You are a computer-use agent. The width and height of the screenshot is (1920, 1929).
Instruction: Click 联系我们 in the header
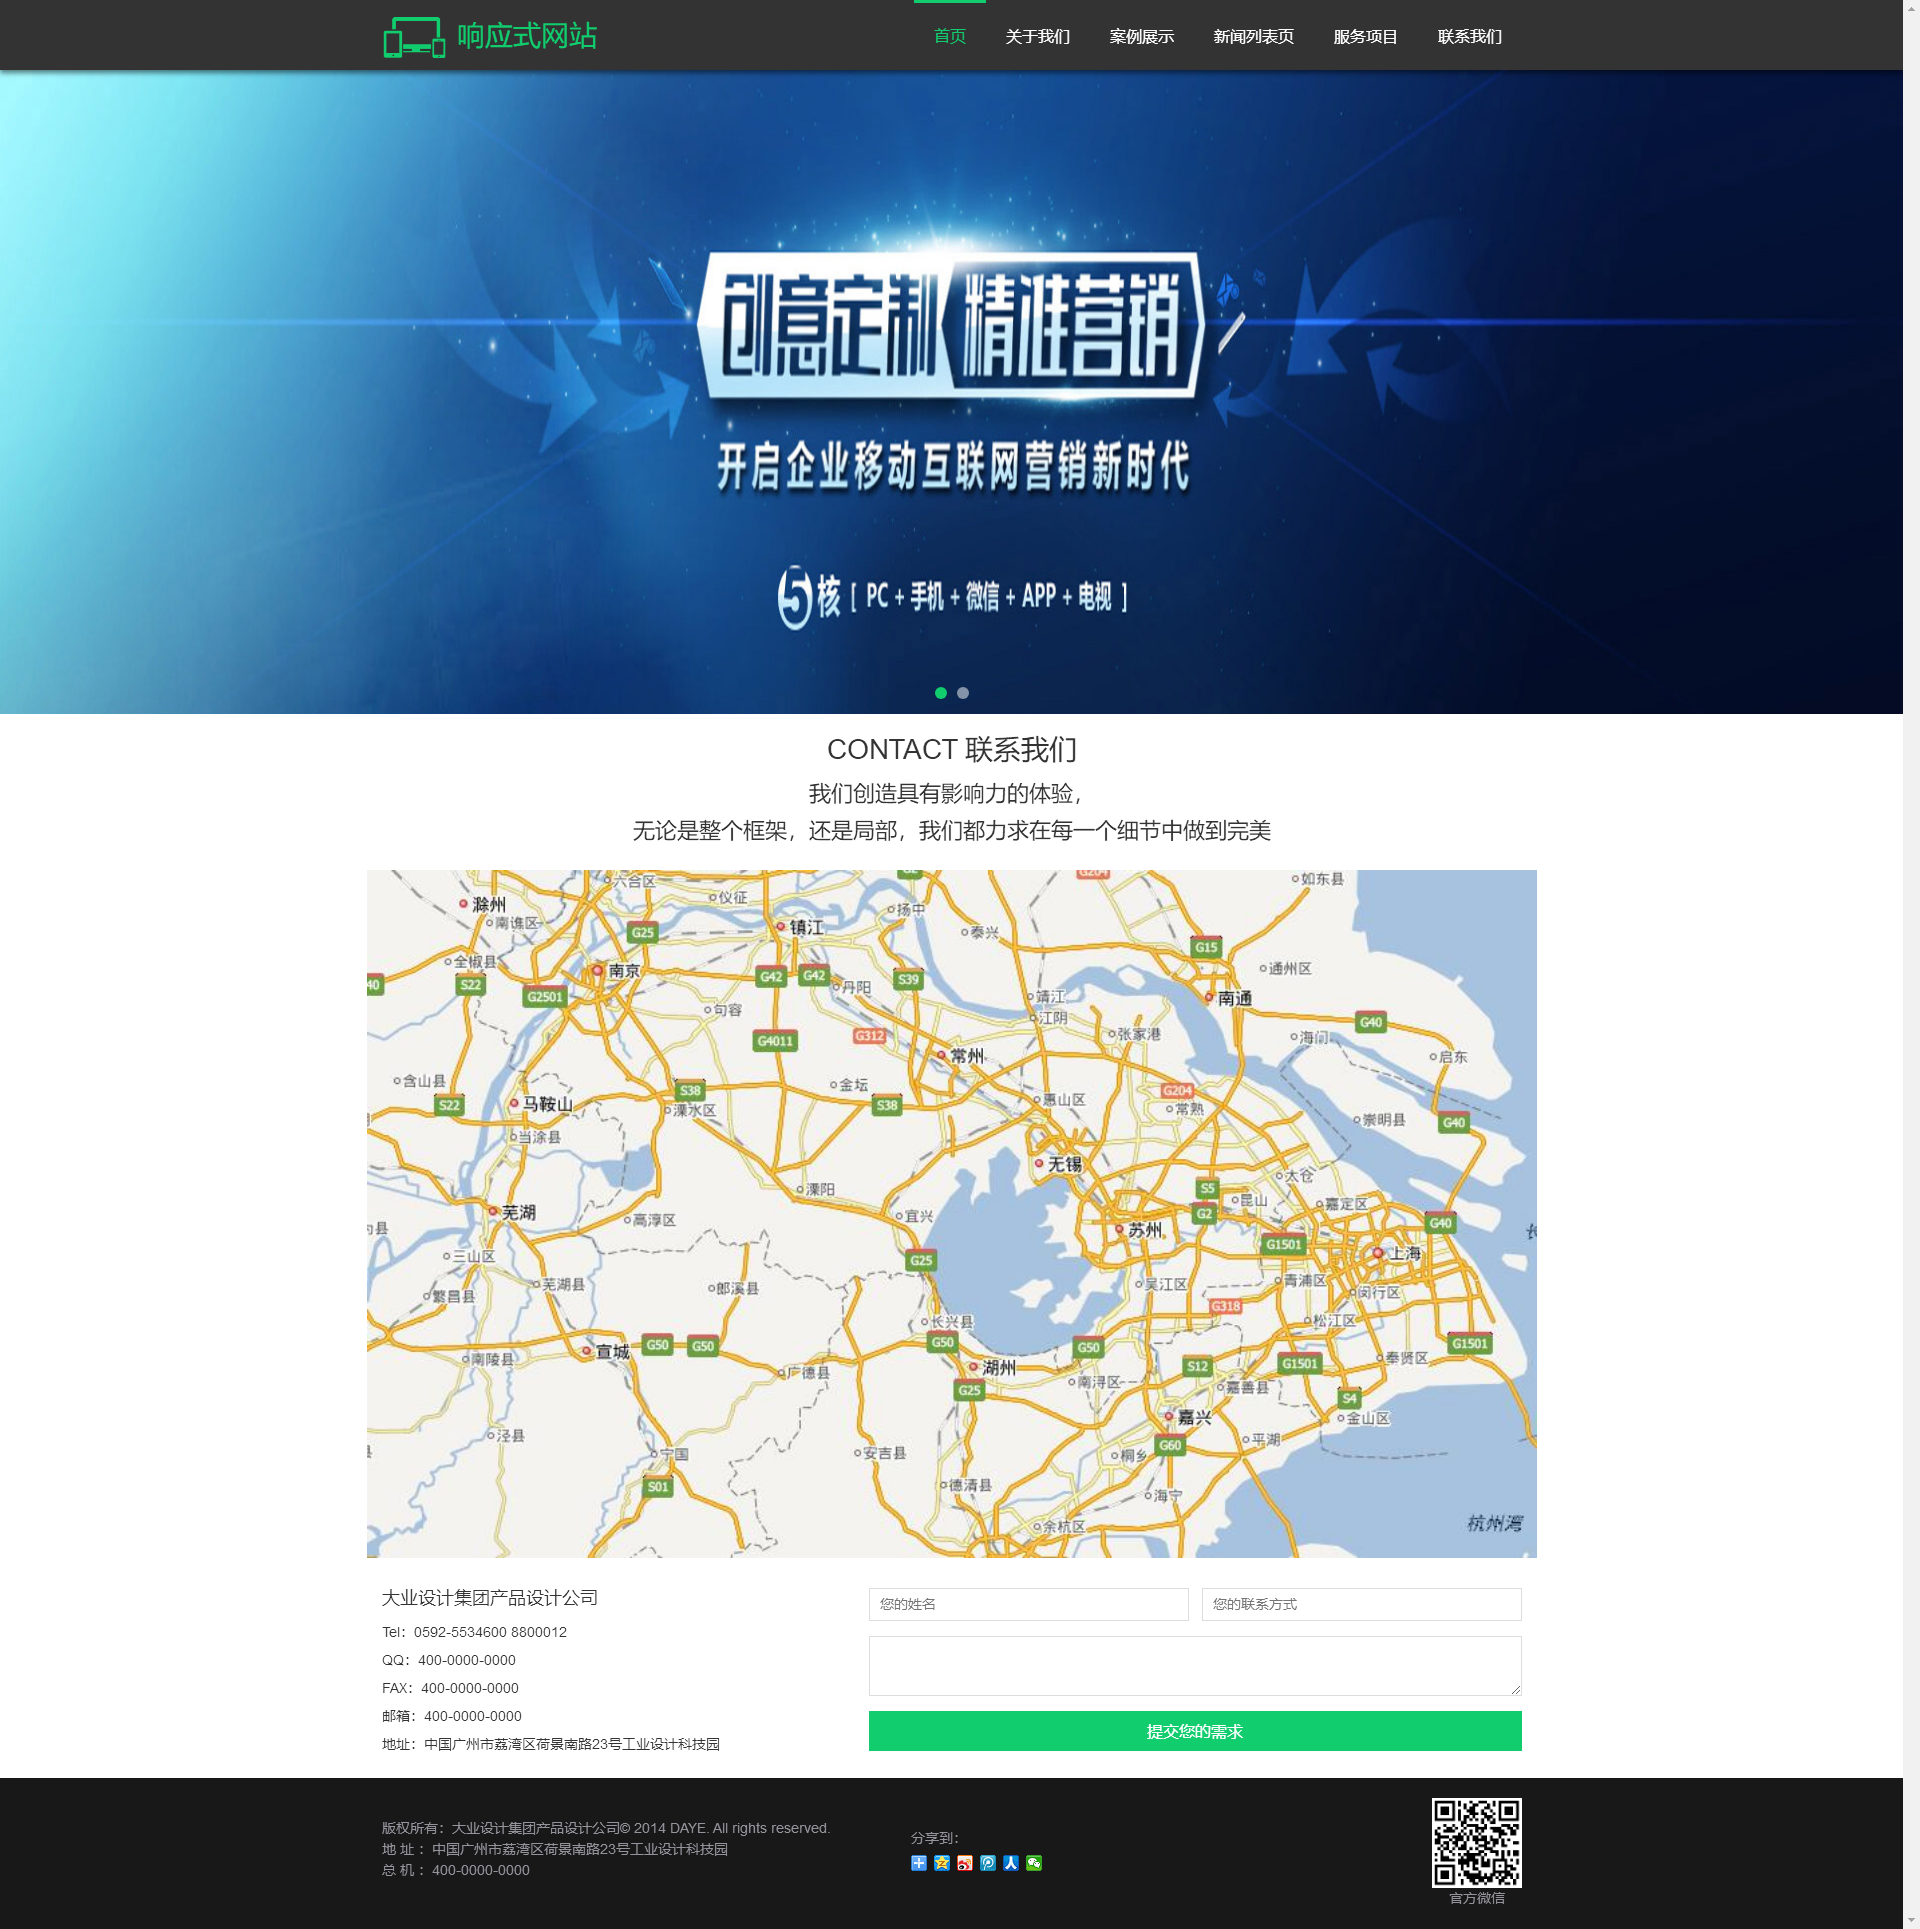[x=1469, y=37]
